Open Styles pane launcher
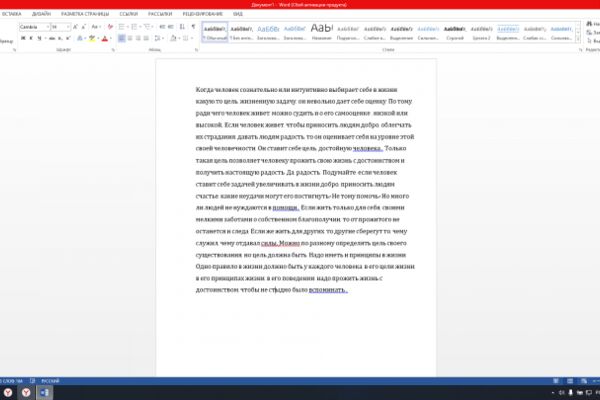 (580, 50)
